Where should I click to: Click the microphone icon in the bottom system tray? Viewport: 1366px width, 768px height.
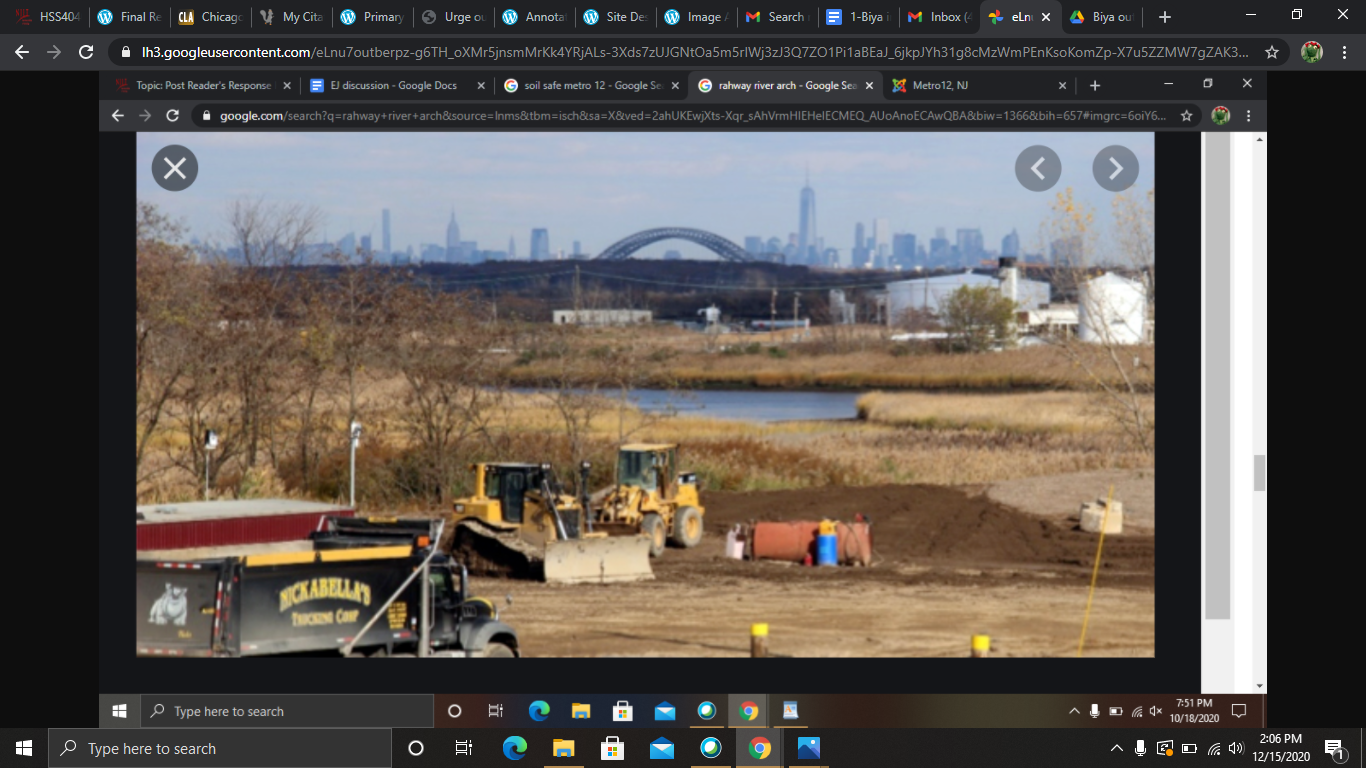[1141, 748]
